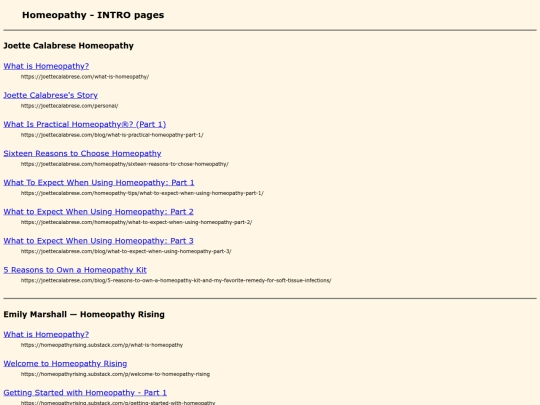Click the substack what-is-homeopathy URL text
540x405 pixels.
click(x=102, y=345)
